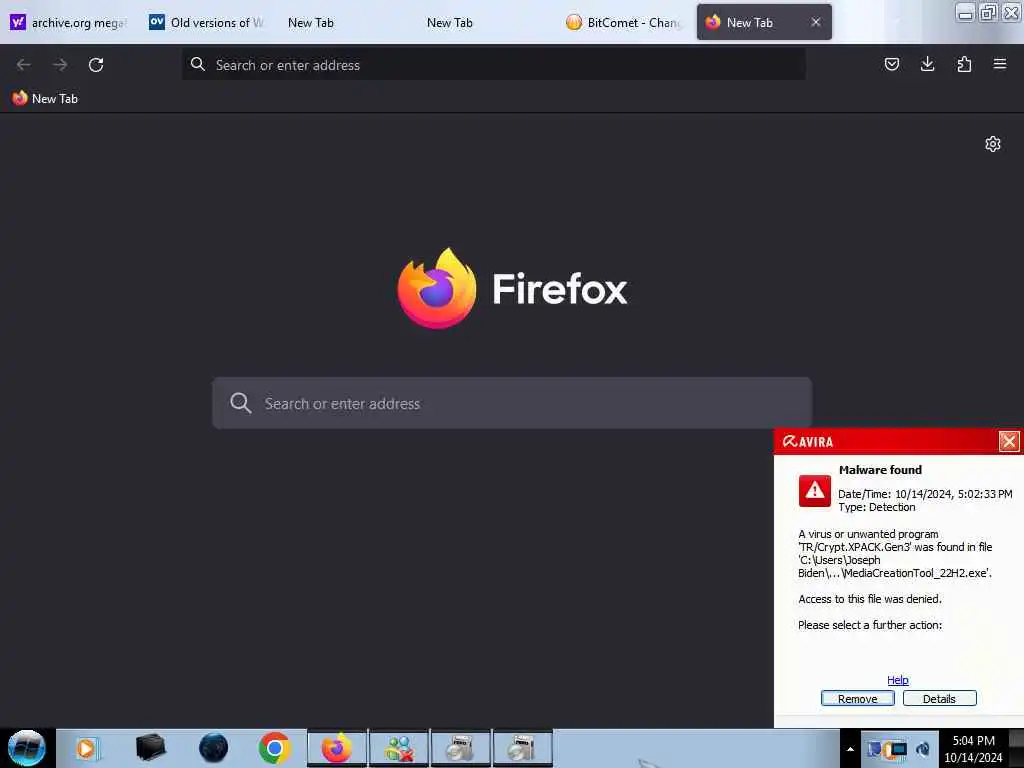
Task: Show hidden system tray icons
Action: click(850, 749)
